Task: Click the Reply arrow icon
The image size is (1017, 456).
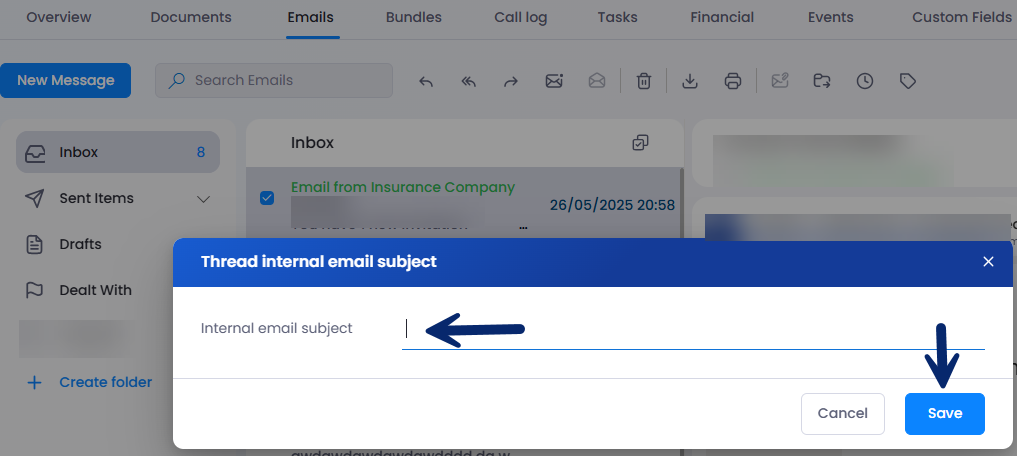Action: coord(426,81)
